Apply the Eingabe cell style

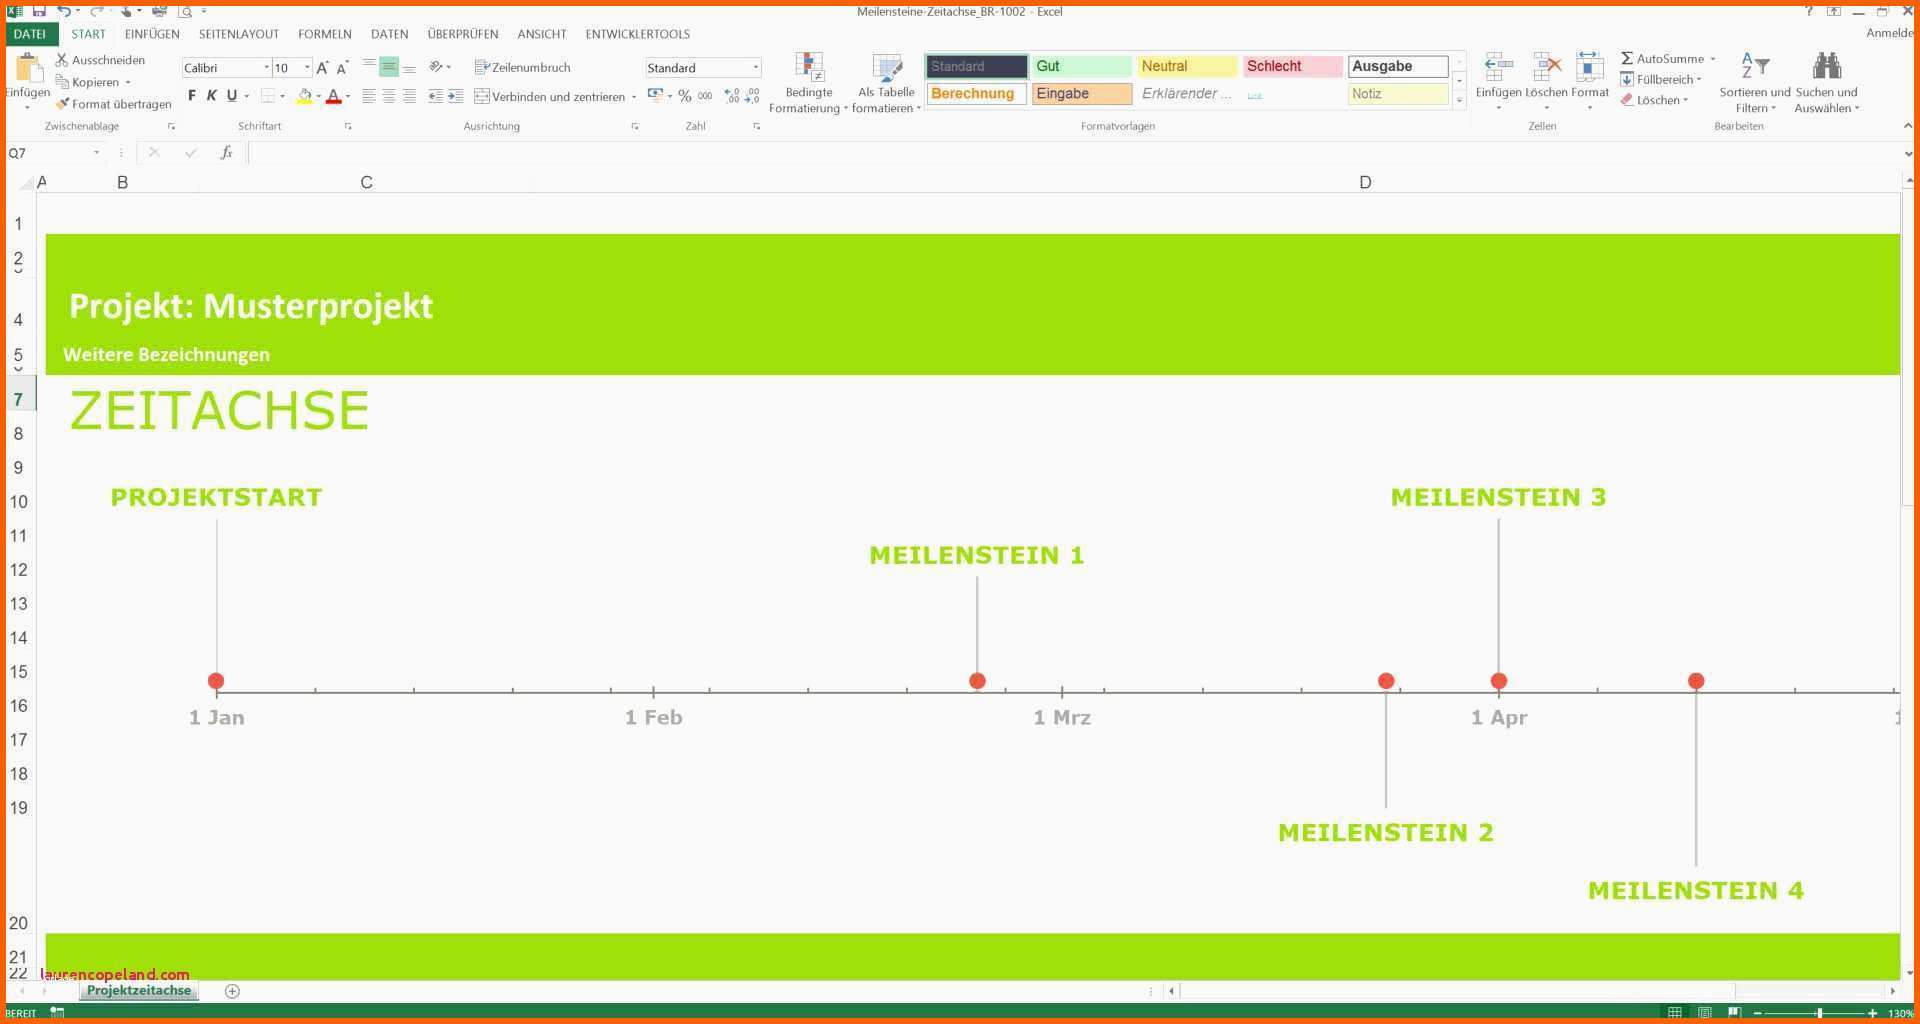[1082, 94]
